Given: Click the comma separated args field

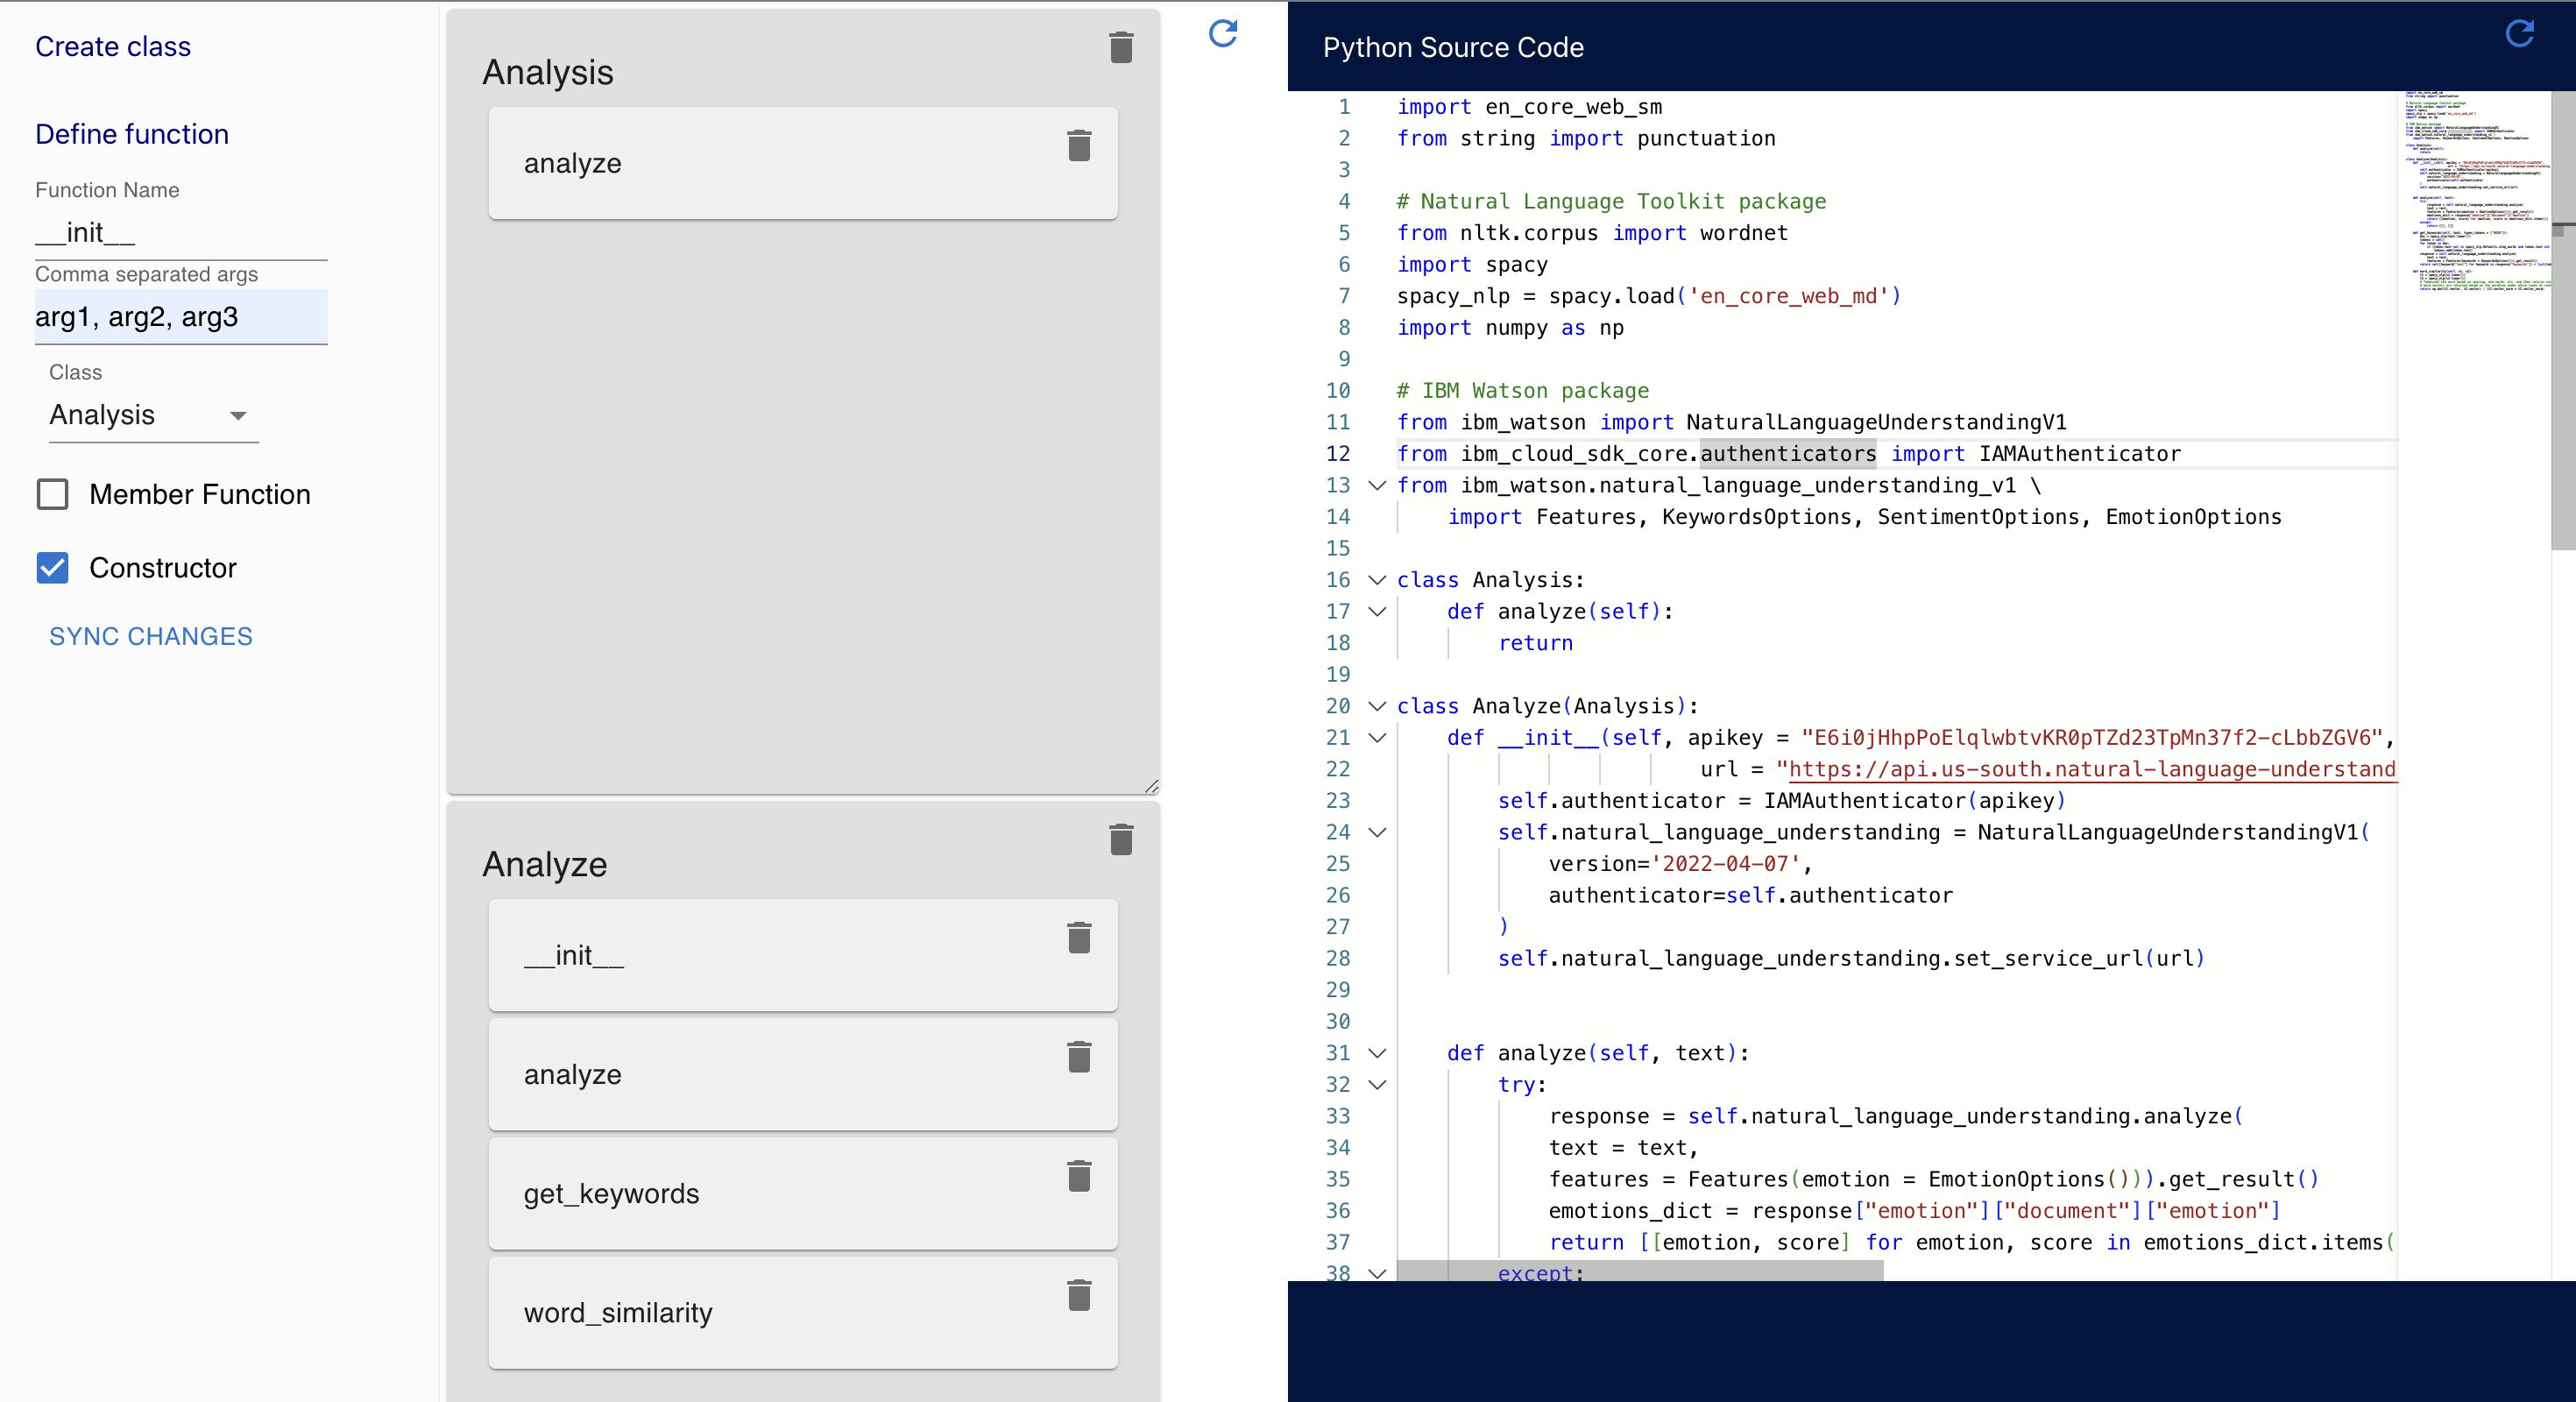Looking at the screenshot, I should point(180,317).
